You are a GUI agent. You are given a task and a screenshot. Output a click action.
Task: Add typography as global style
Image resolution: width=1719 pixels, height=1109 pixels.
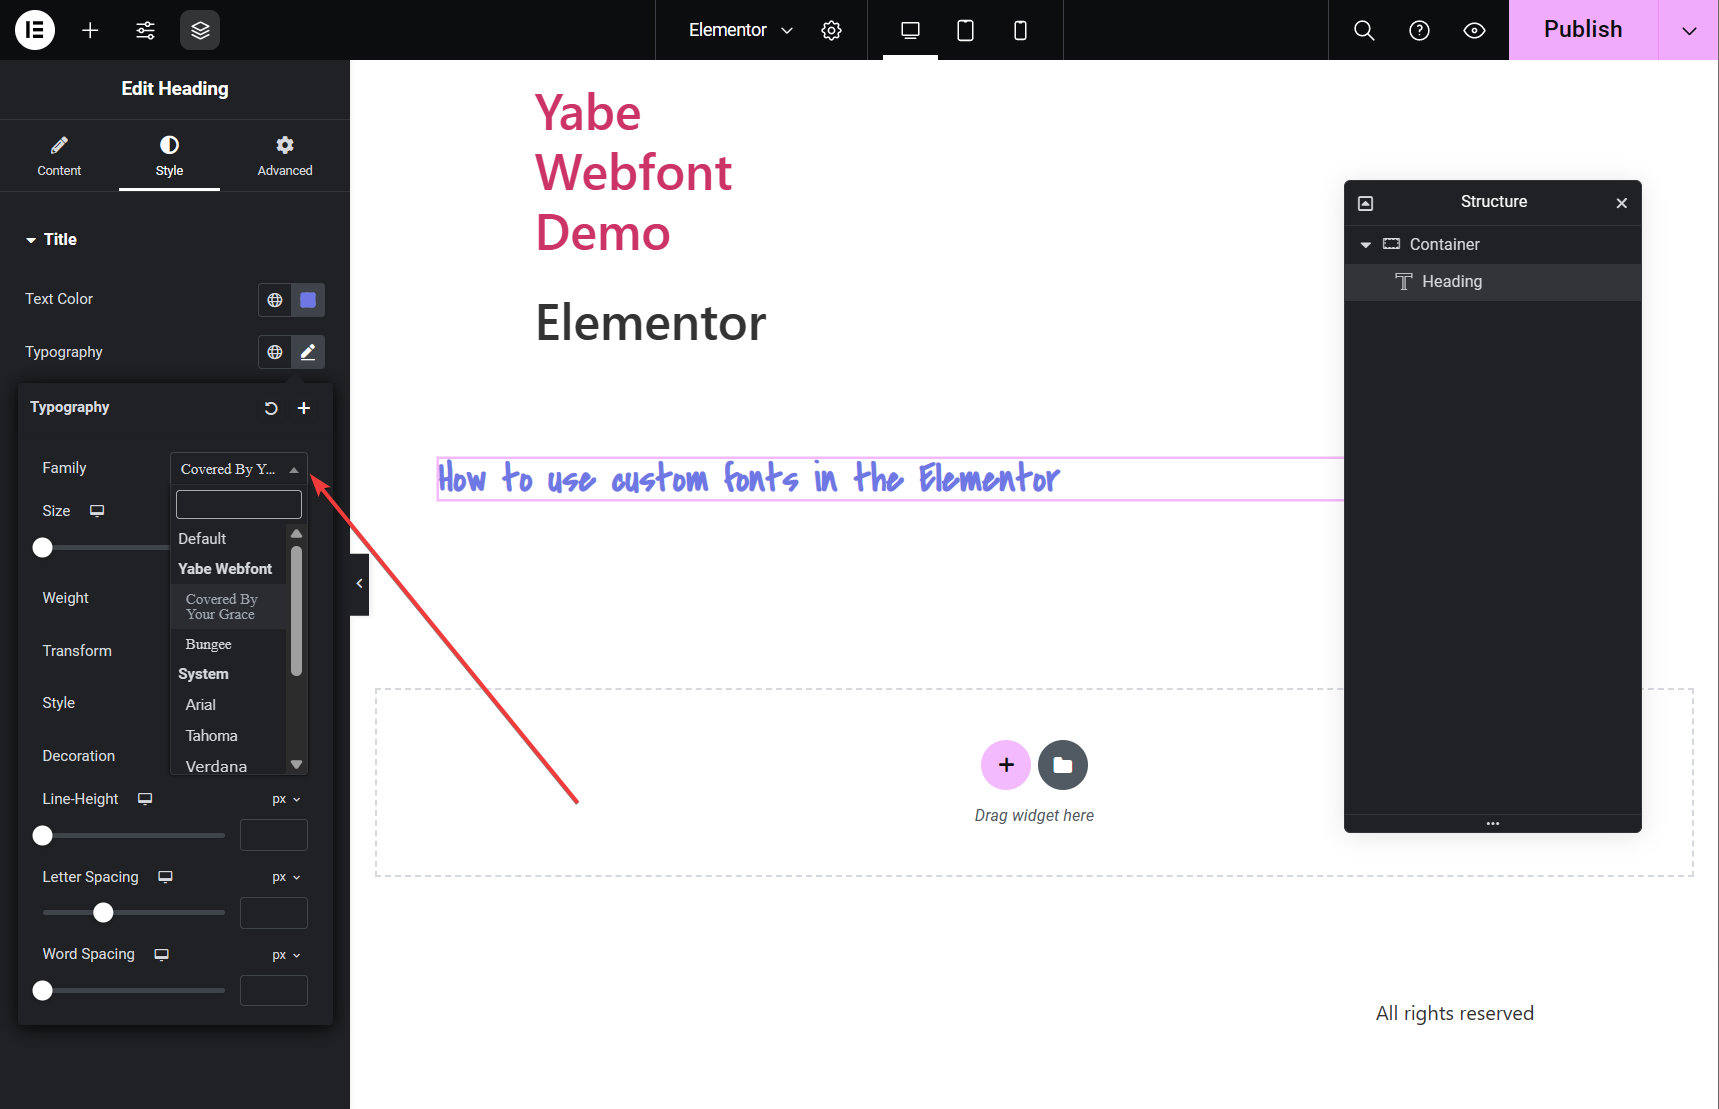click(304, 408)
